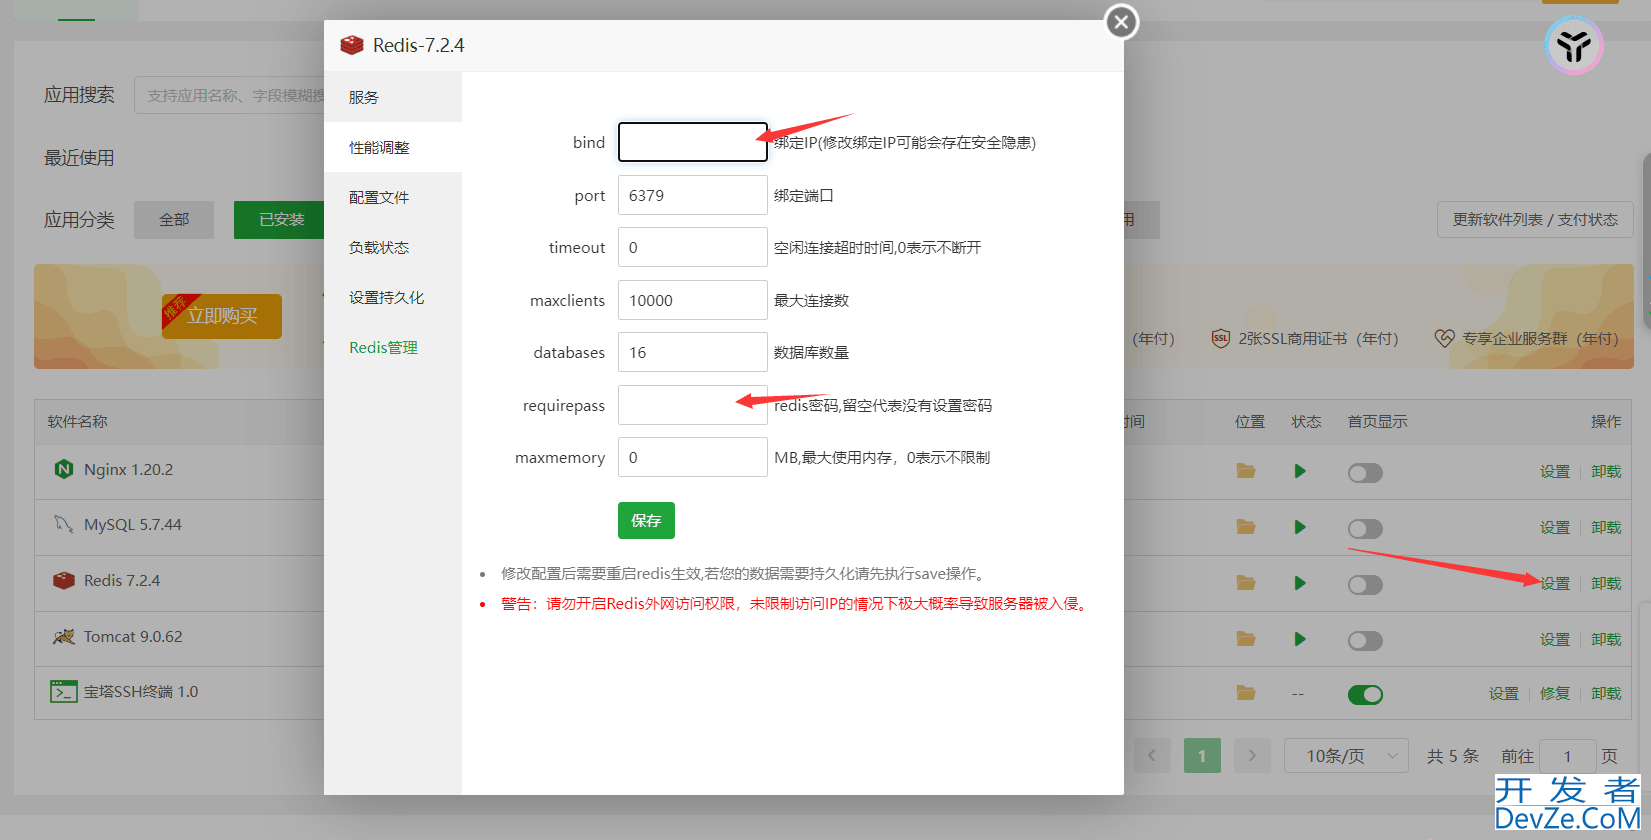Toggle homepage display for Tomcat

[x=1365, y=641]
